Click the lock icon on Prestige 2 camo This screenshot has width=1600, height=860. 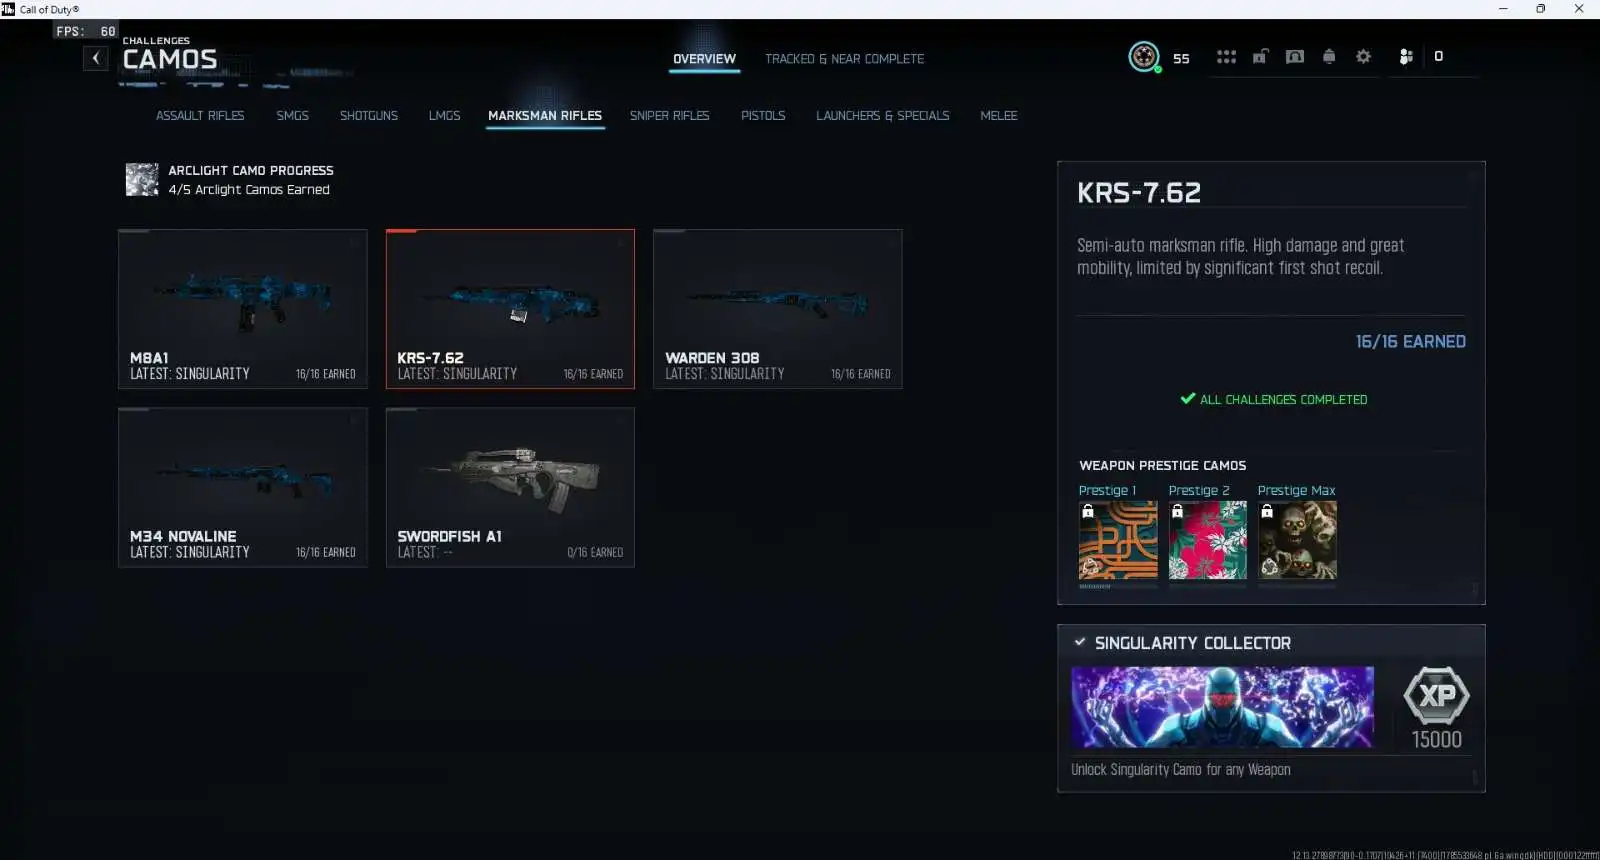point(1177,511)
